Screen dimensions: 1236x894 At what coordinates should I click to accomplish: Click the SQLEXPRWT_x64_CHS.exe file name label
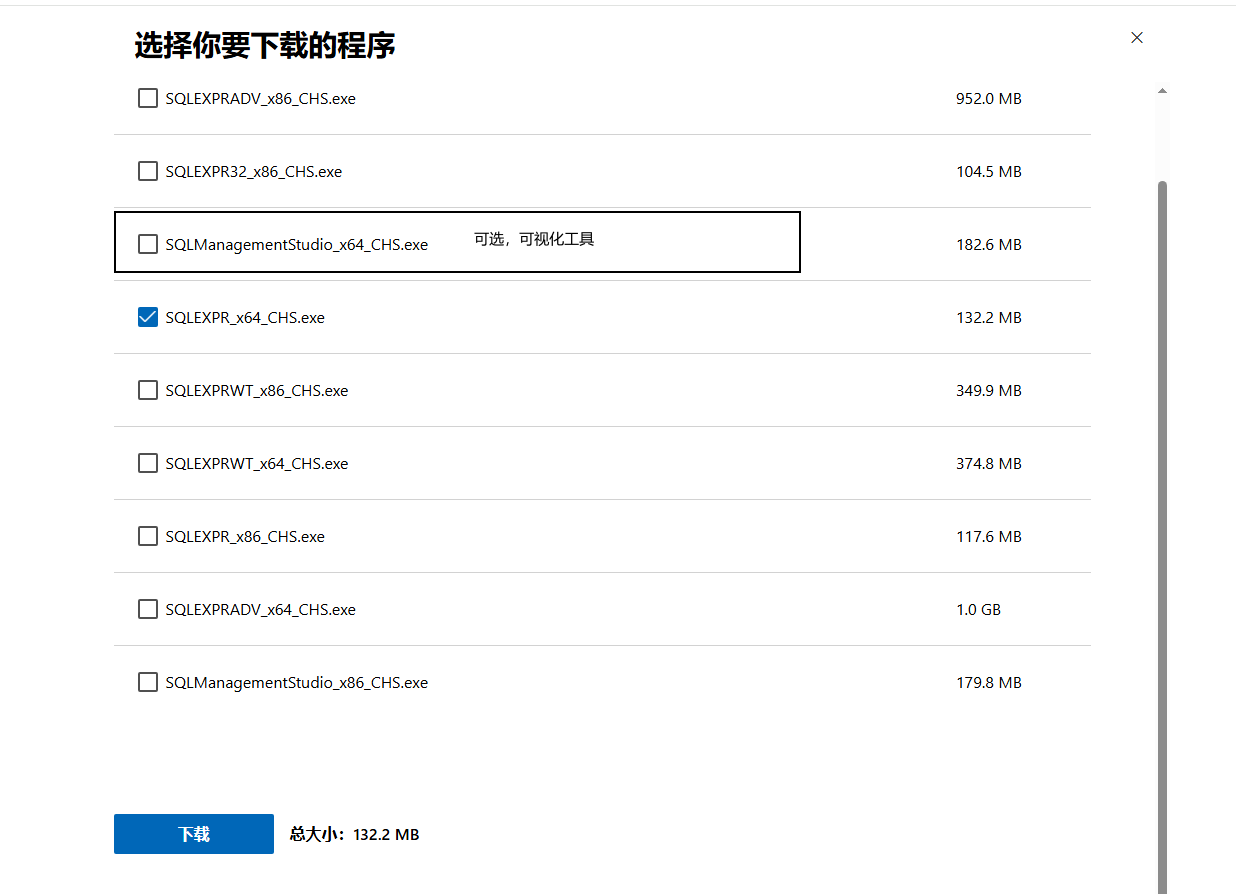(x=257, y=464)
